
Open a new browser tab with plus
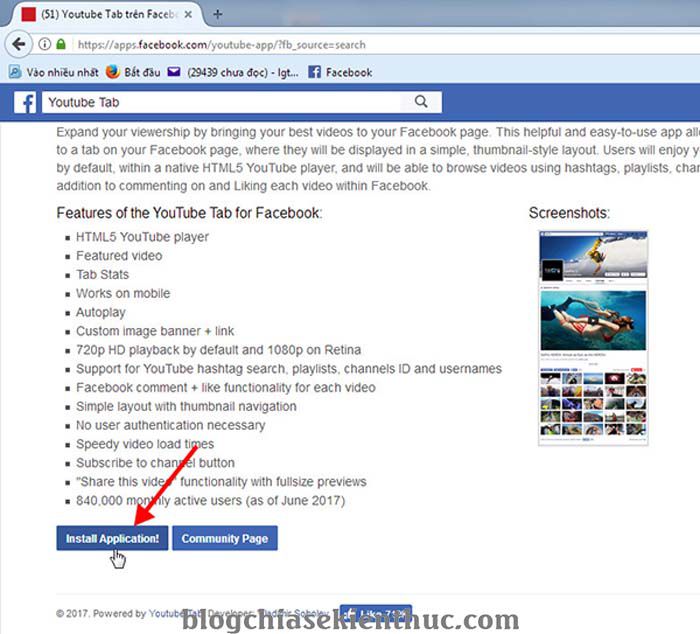[x=217, y=14]
